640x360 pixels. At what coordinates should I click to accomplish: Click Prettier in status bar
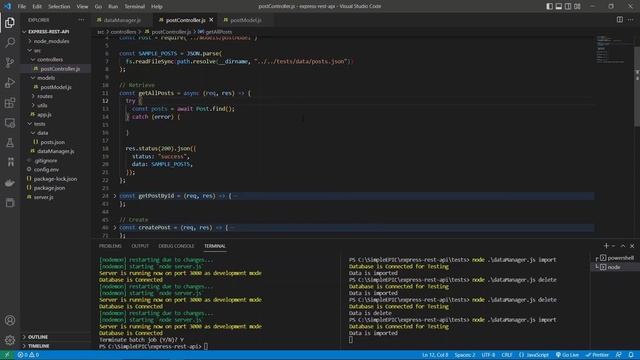pos(597,355)
